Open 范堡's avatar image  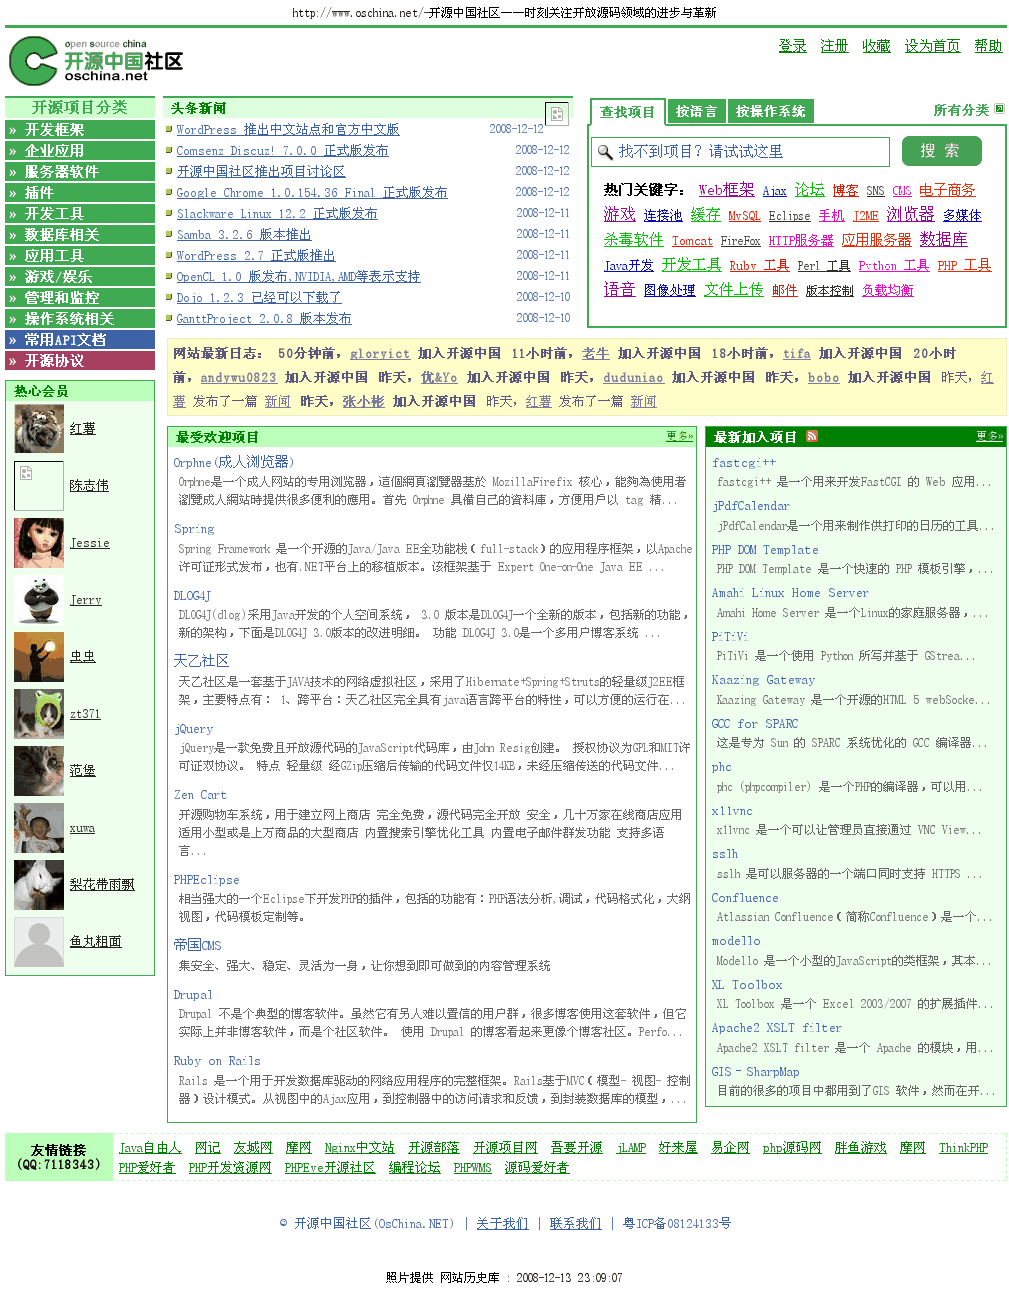pos(39,771)
